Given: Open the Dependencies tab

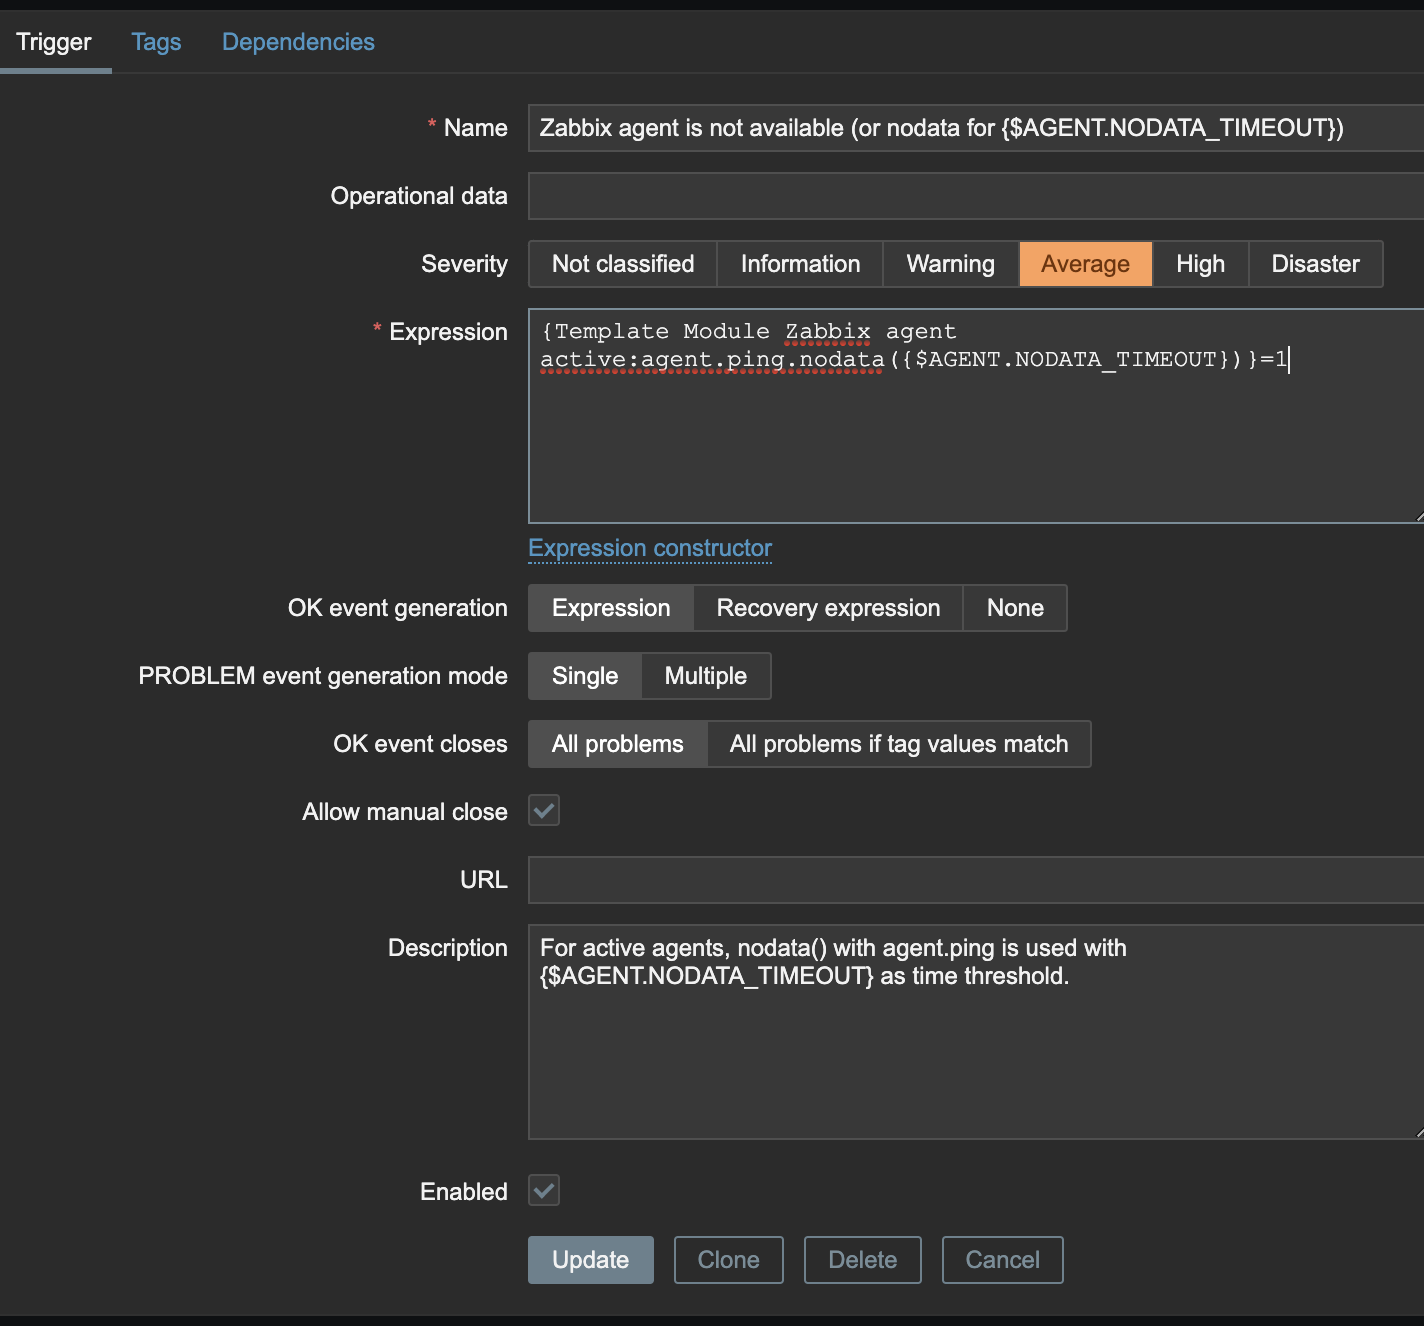Looking at the screenshot, I should 298,42.
